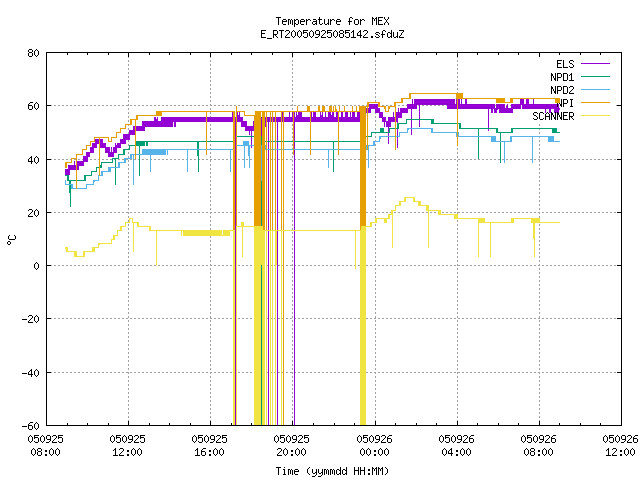Click the y-axis value 80
Screen dimensions: 640x480
33,53
